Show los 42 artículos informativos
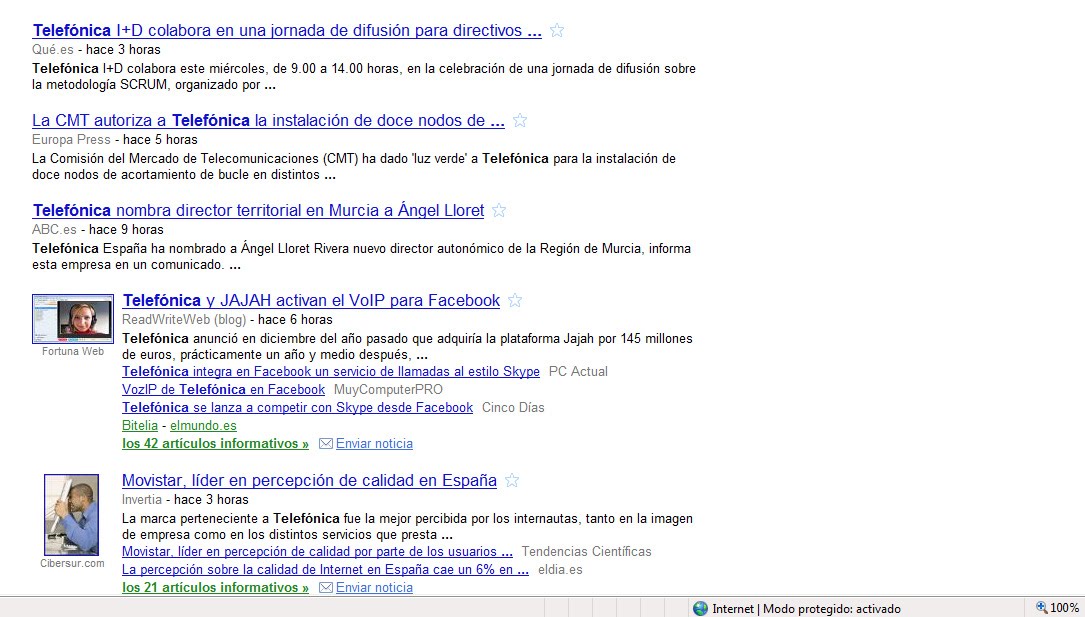Screen dimensions: 1085x617 (x=215, y=443)
